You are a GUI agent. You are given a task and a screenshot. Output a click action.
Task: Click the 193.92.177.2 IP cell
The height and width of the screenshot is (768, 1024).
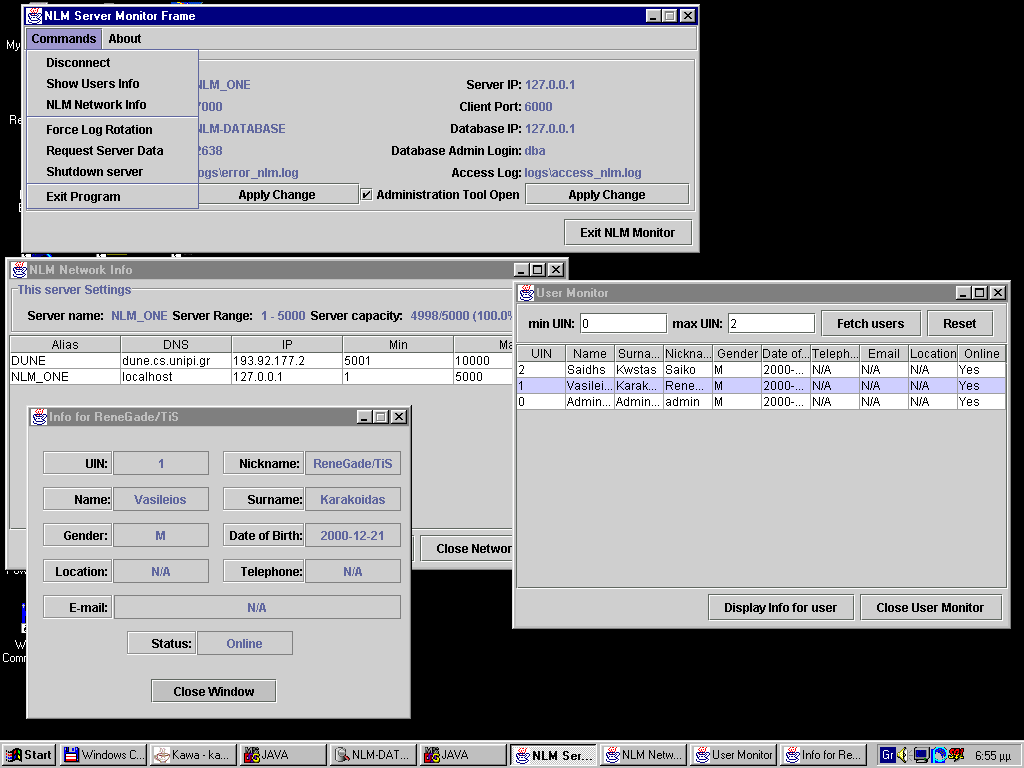pos(287,360)
